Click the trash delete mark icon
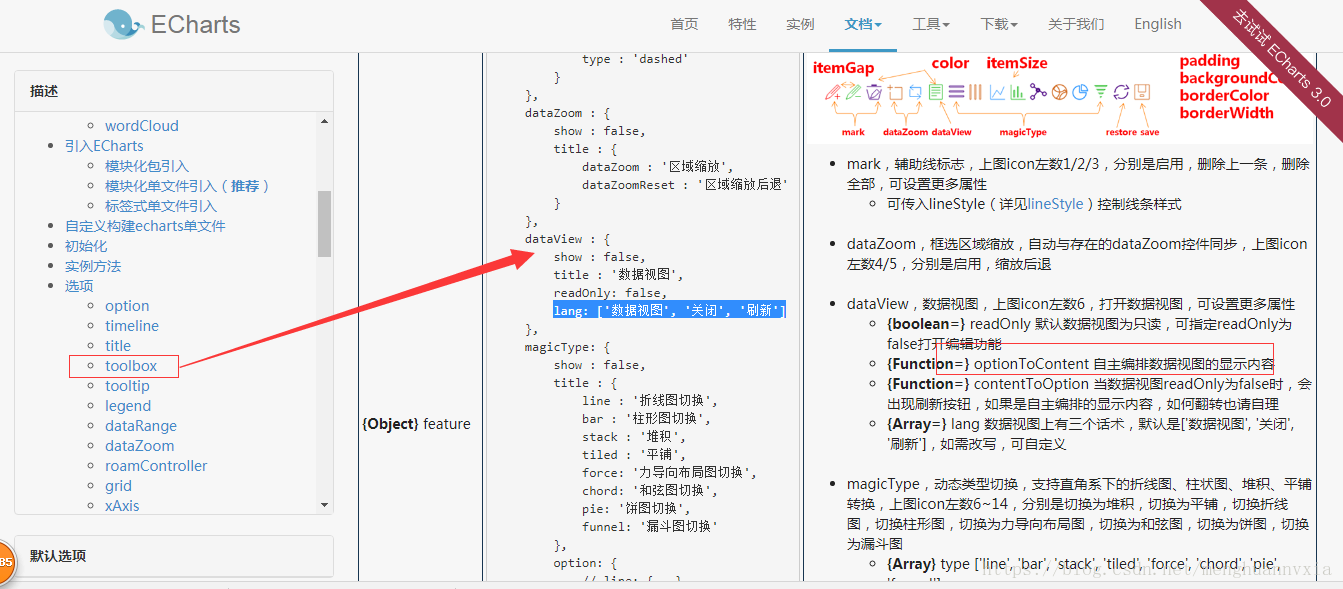Image resolution: width=1343 pixels, height=589 pixels. point(876,92)
